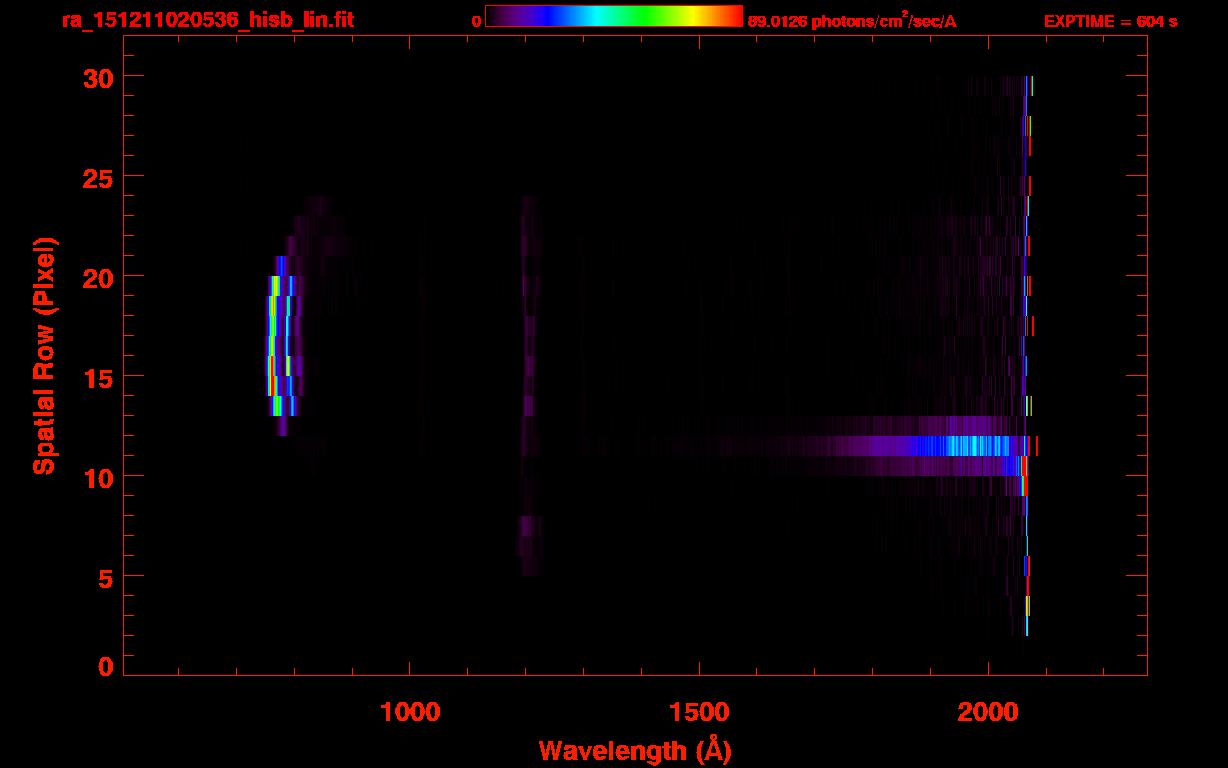Click the y-axis tick label 0
Viewport: 1228px width, 768px height.
[104, 667]
